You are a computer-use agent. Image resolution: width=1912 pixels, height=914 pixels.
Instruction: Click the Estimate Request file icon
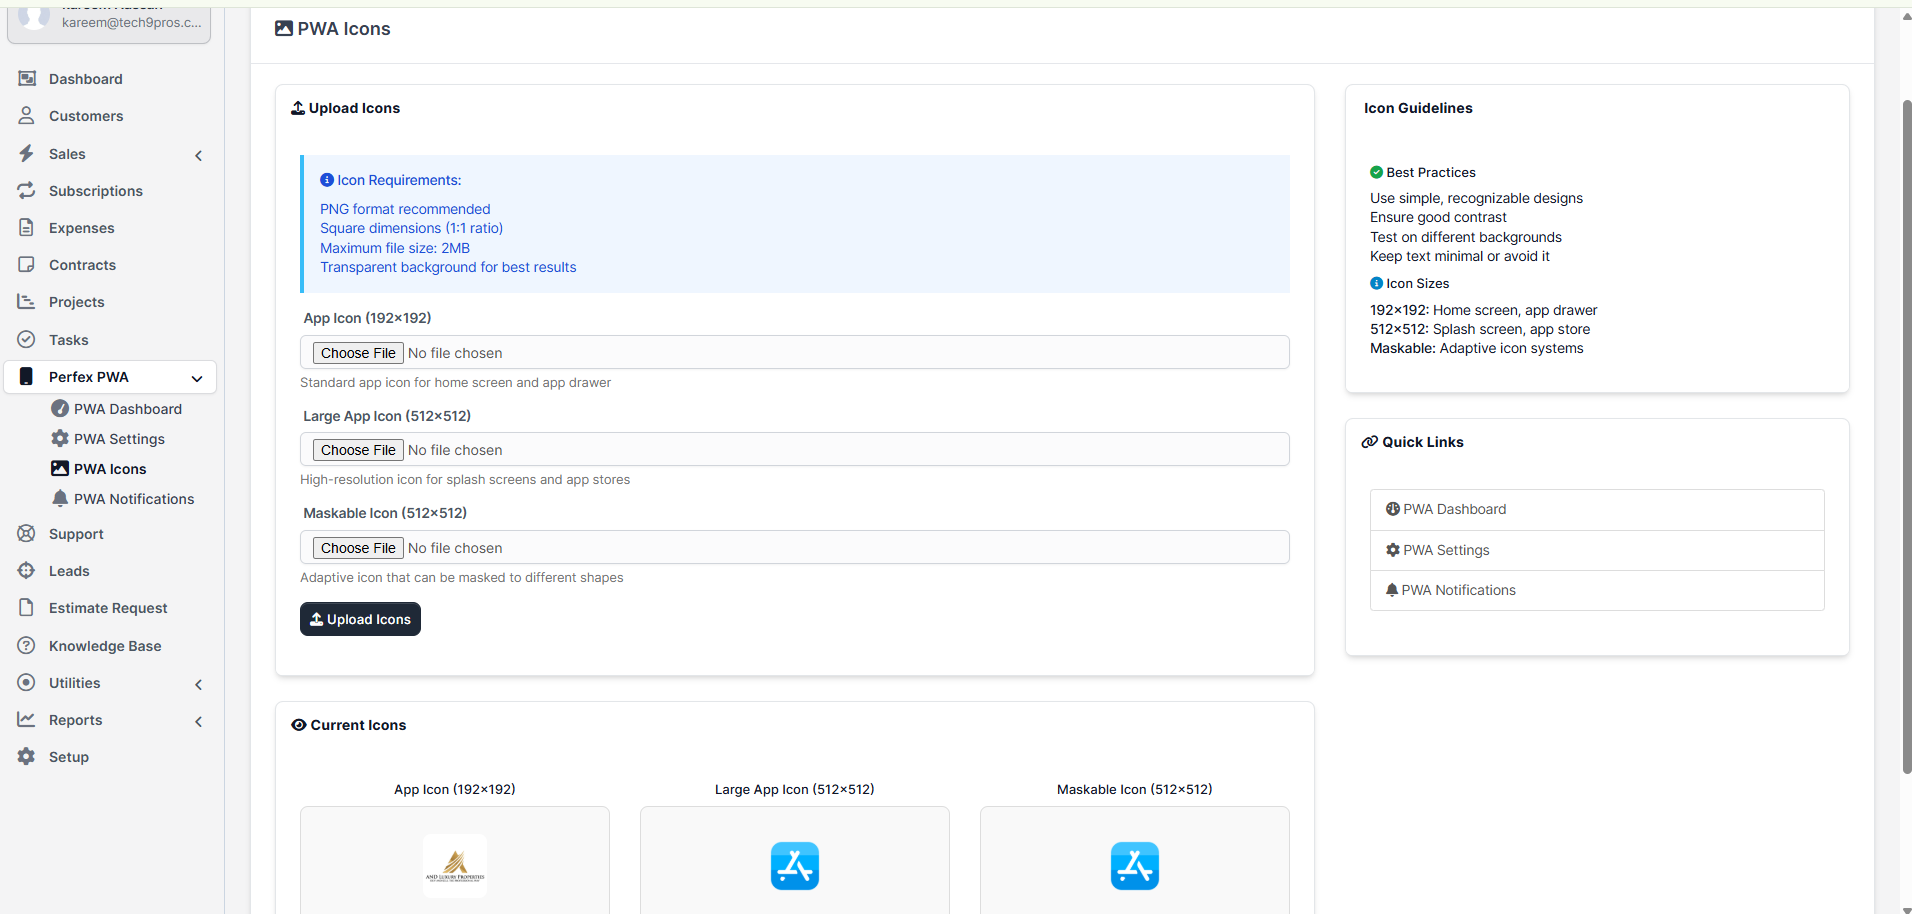[27, 607]
